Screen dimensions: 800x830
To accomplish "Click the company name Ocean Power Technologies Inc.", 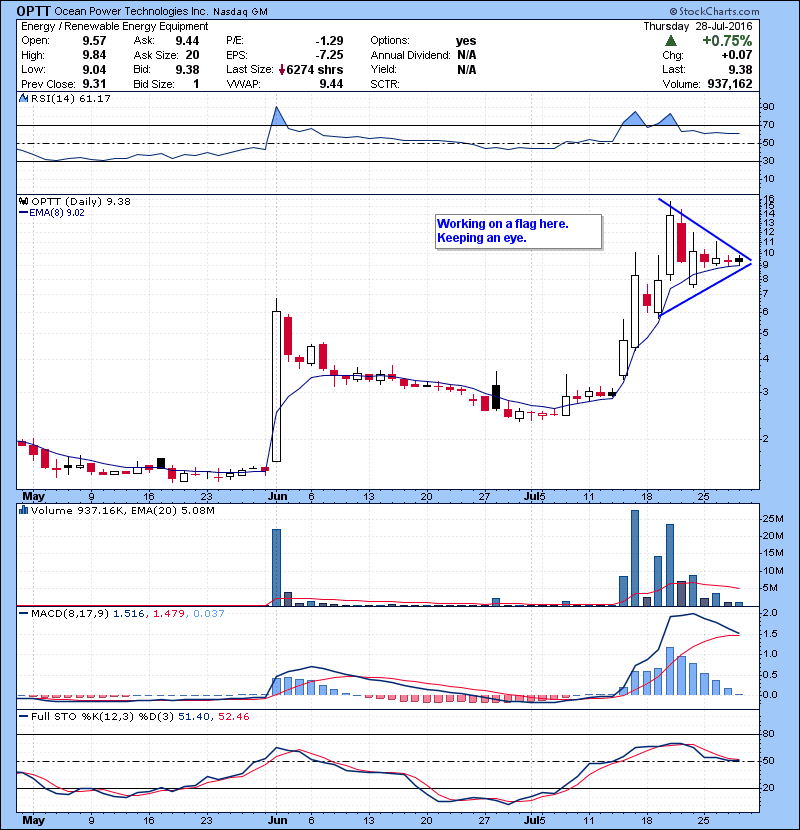I will coord(131,11).
